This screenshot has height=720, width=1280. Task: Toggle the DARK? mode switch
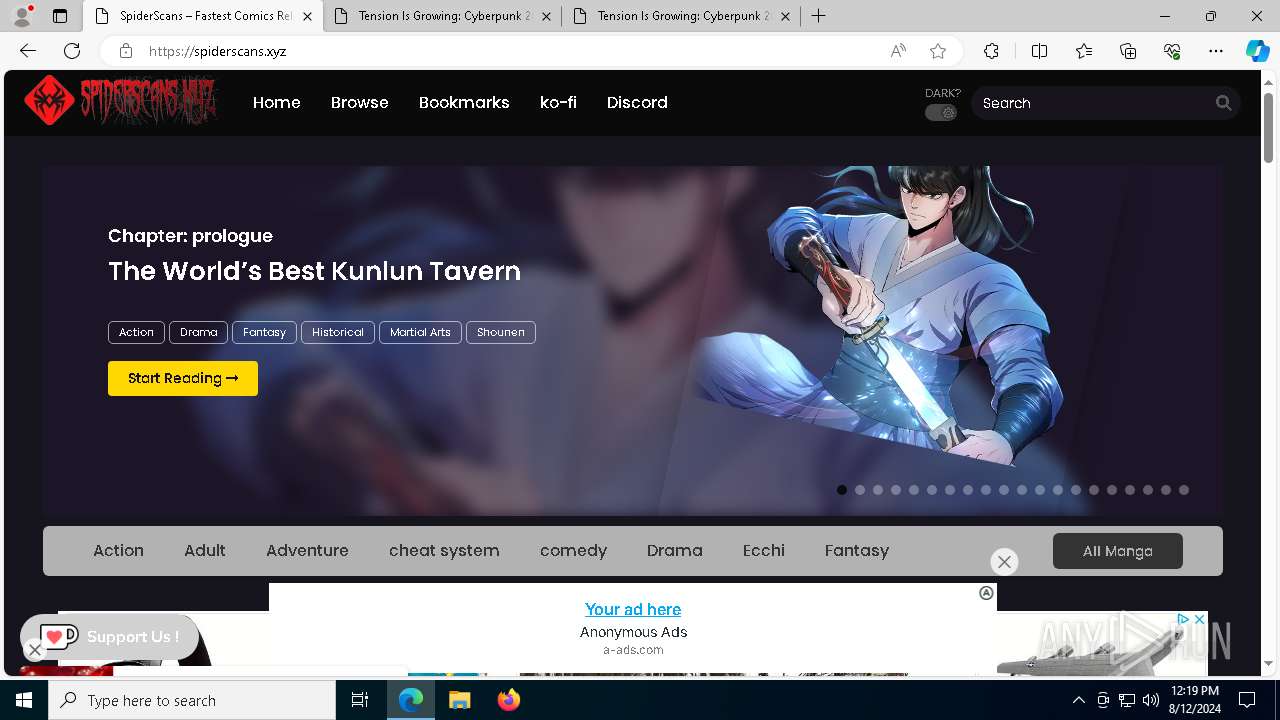coord(941,112)
